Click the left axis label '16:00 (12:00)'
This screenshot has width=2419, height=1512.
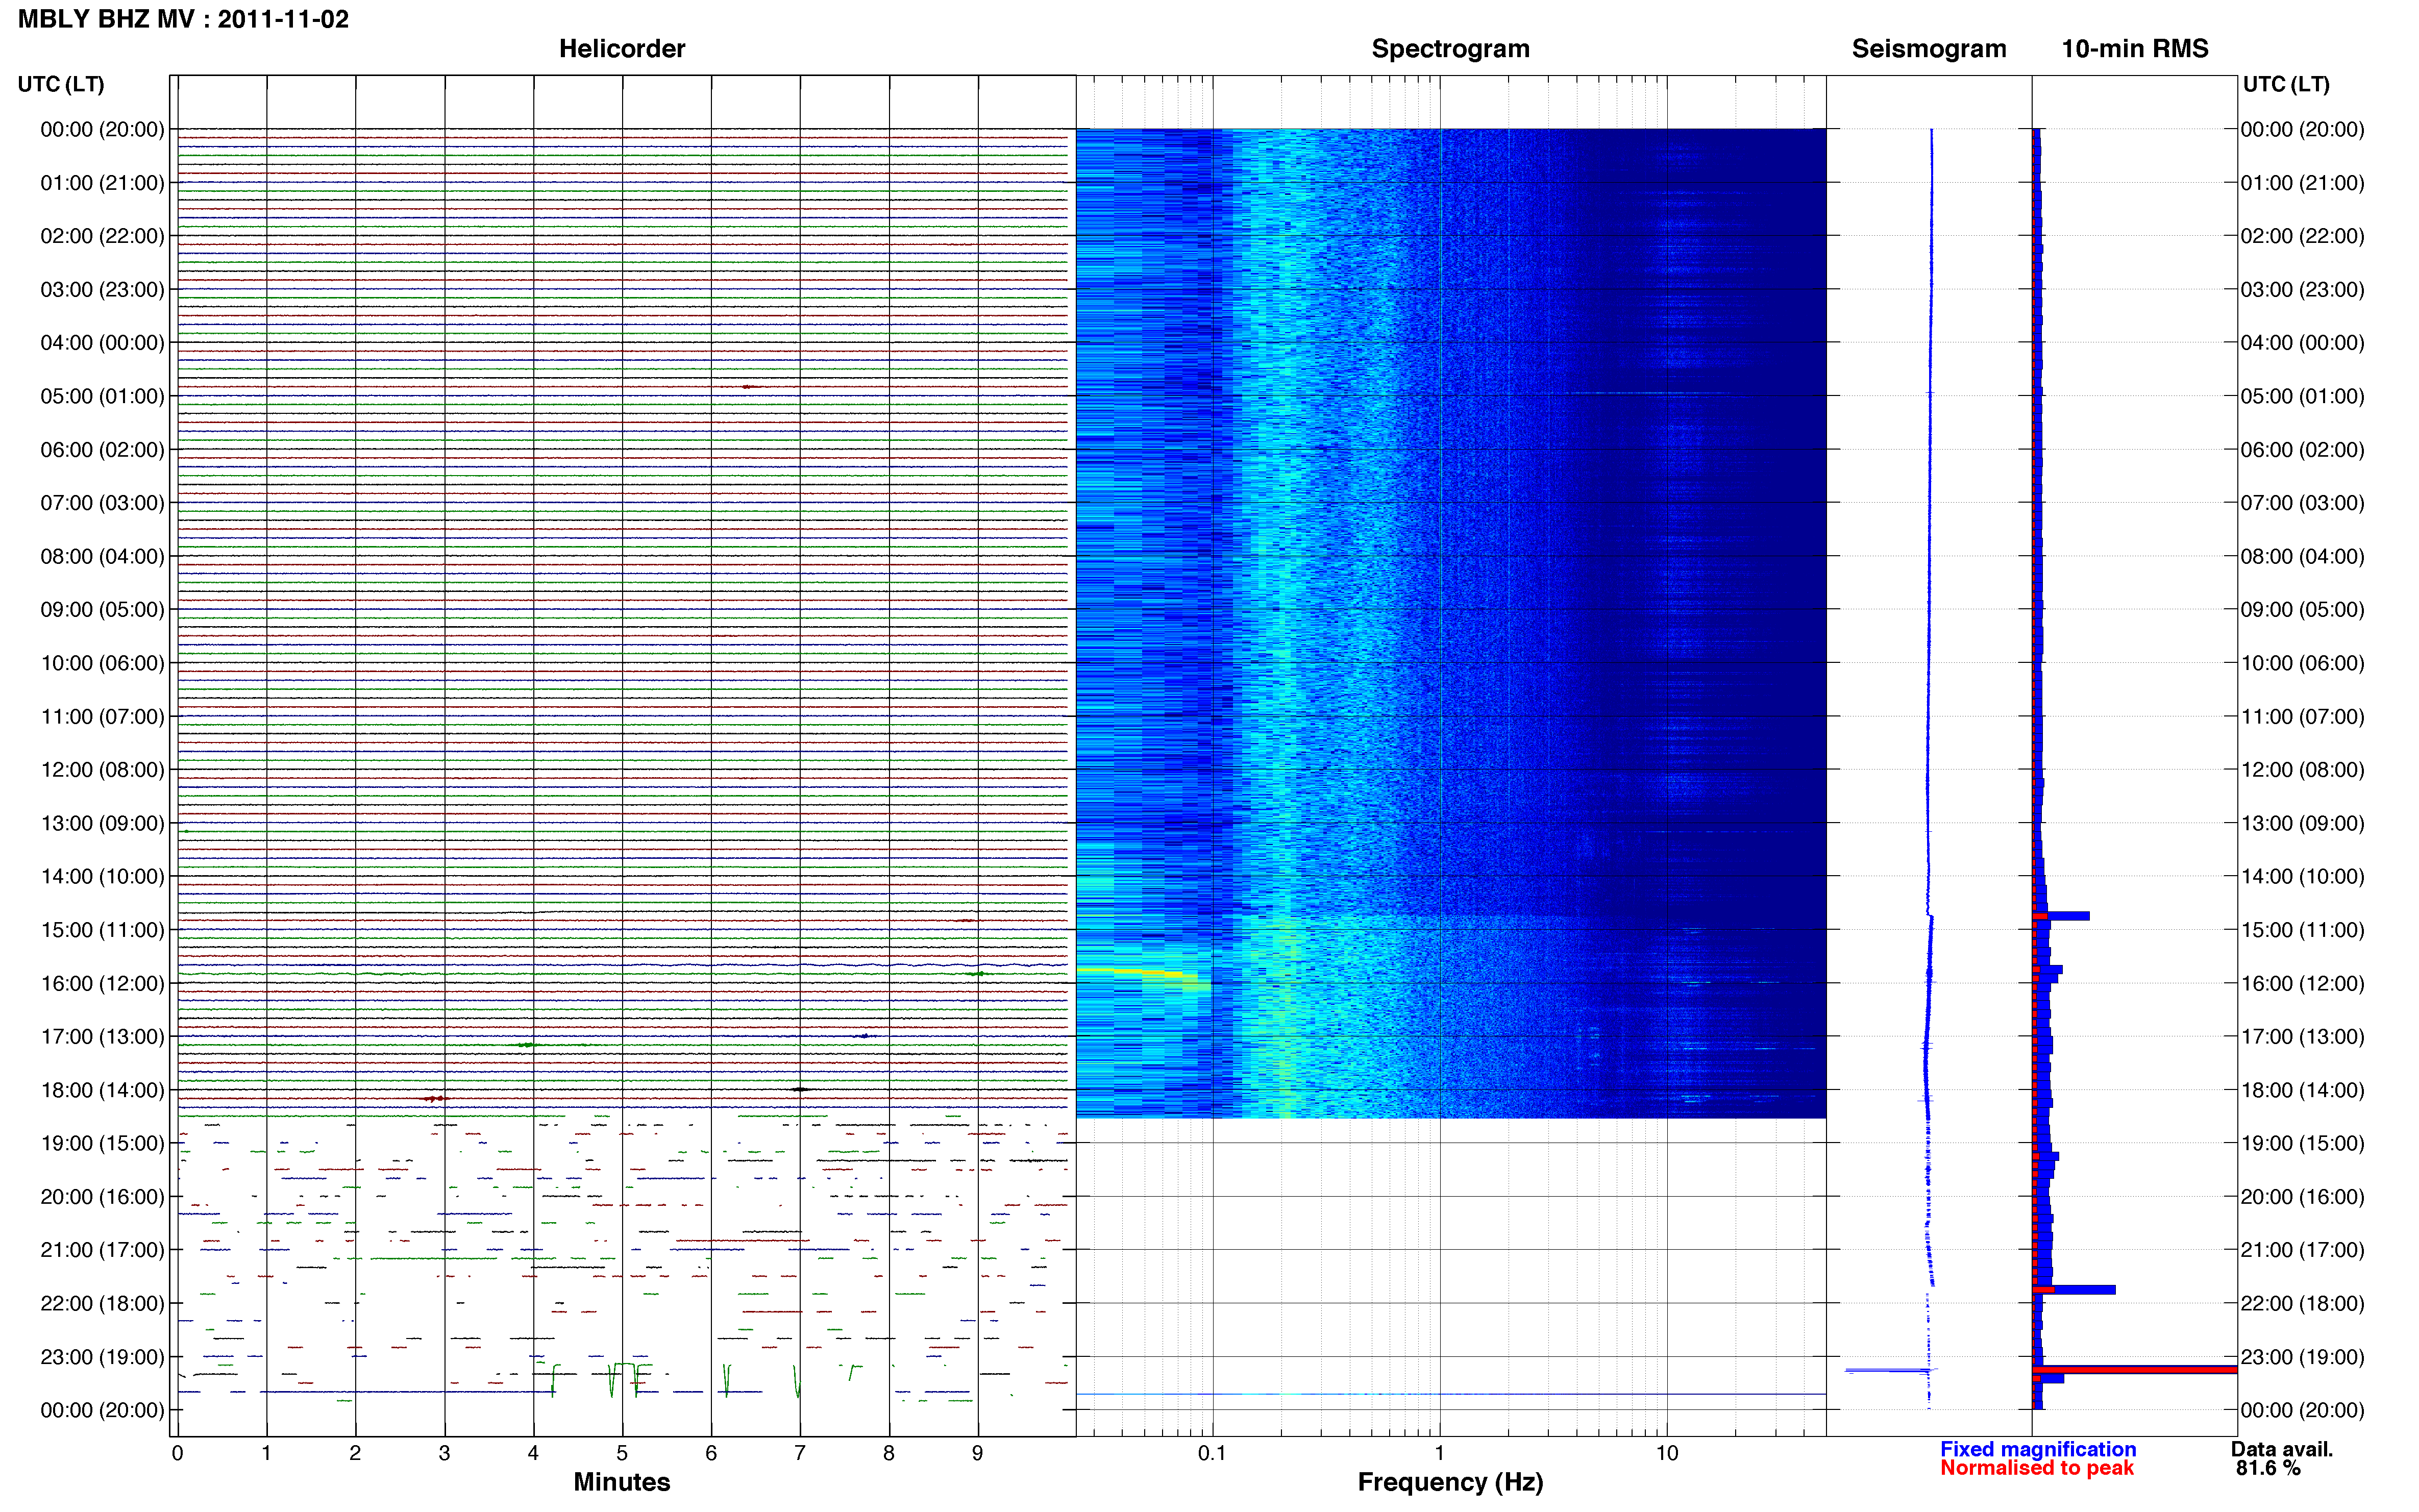click(x=102, y=983)
